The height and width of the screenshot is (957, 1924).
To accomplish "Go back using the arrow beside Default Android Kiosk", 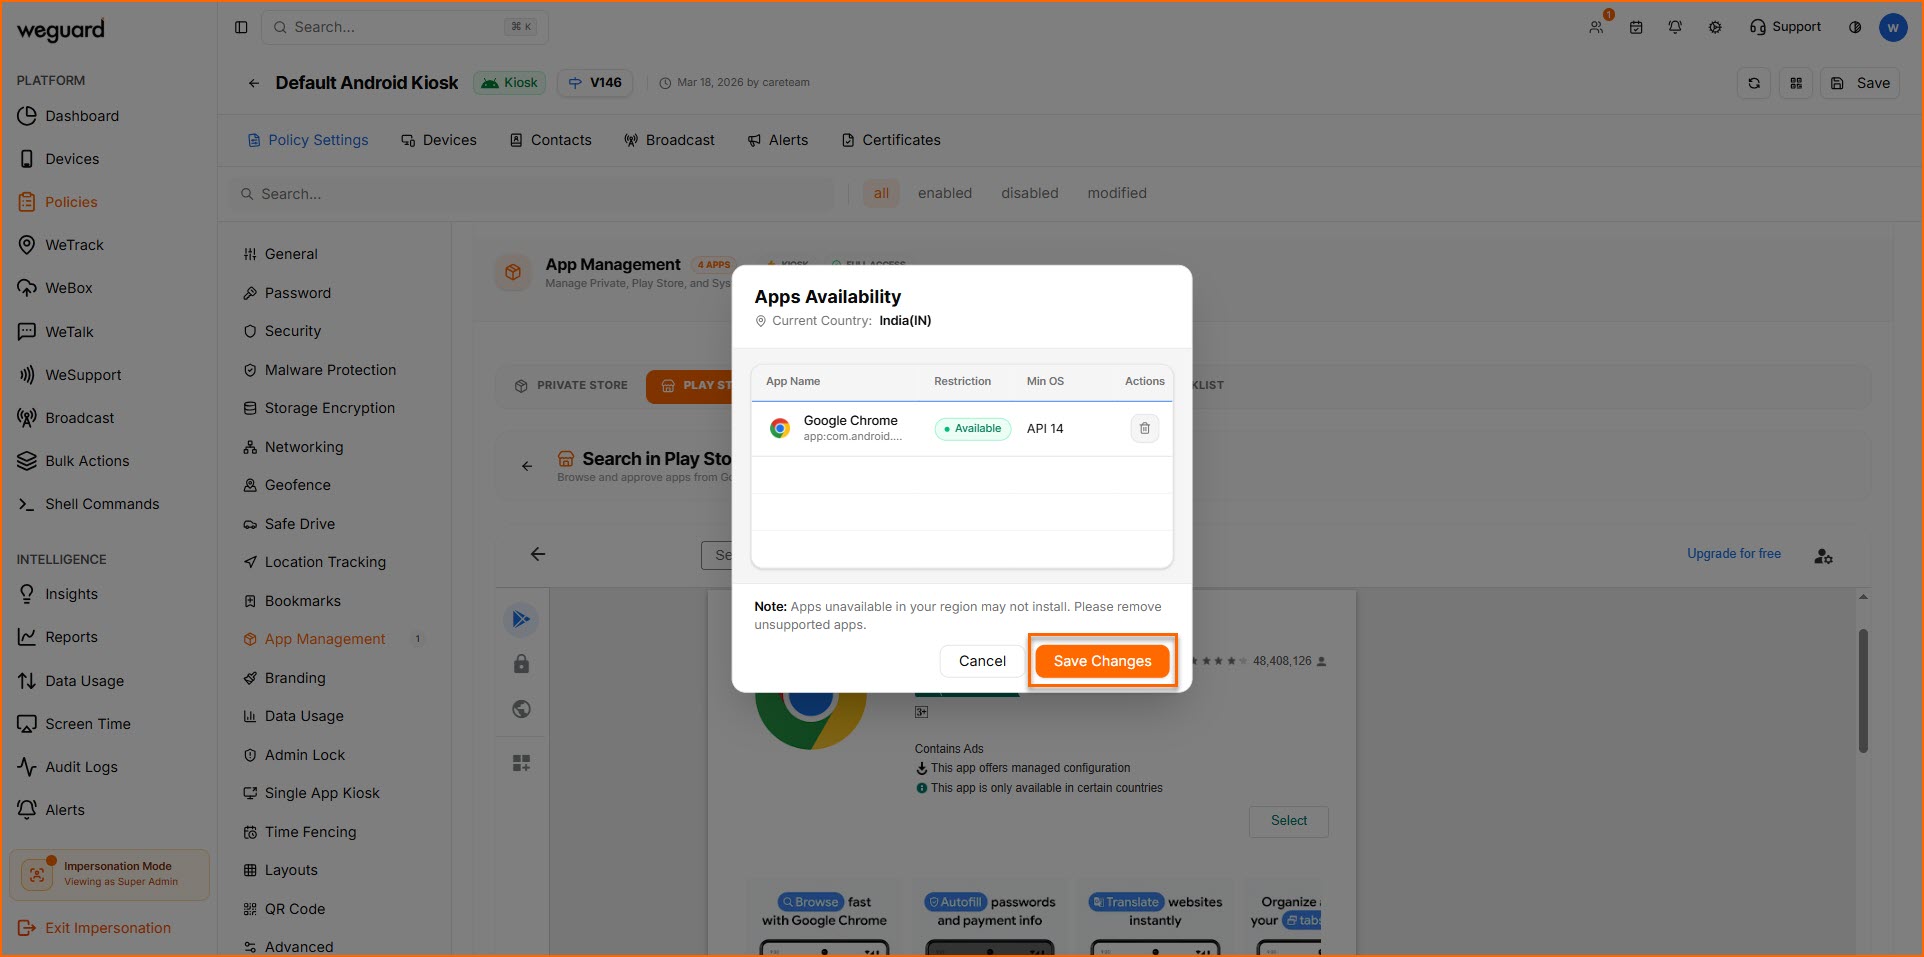I will coord(254,83).
